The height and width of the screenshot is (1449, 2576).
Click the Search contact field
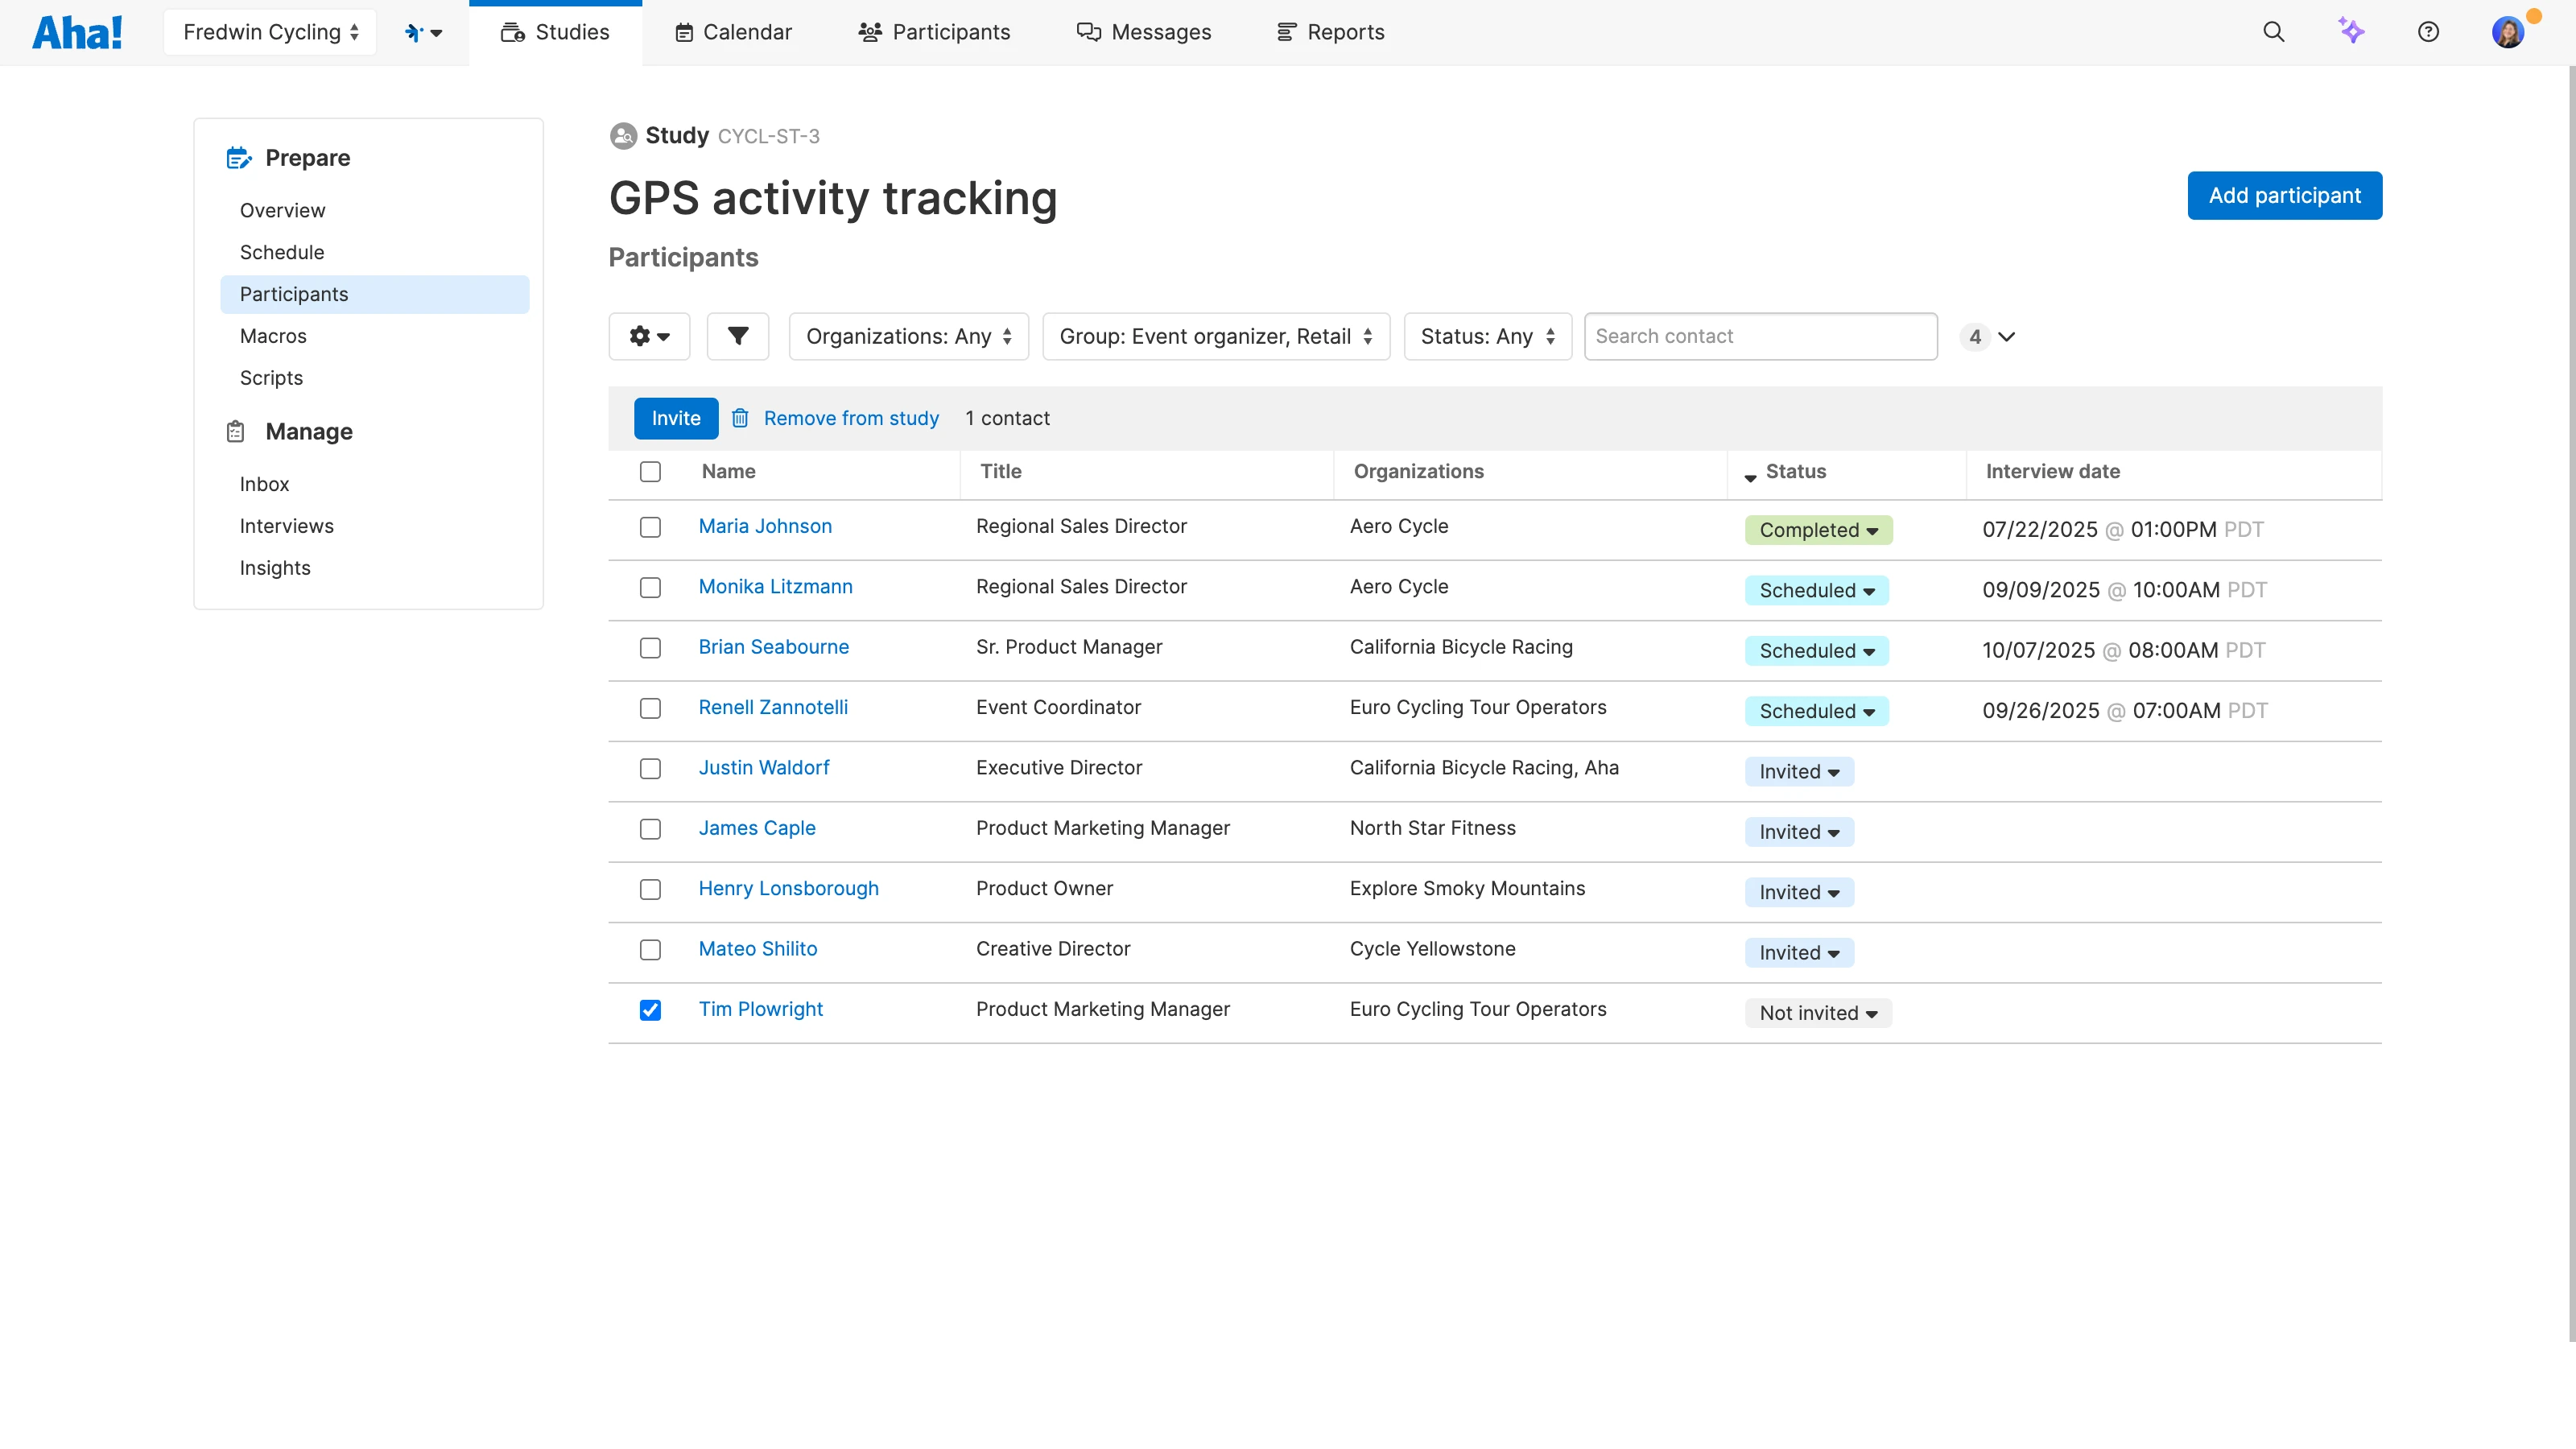click(1760, 336)
